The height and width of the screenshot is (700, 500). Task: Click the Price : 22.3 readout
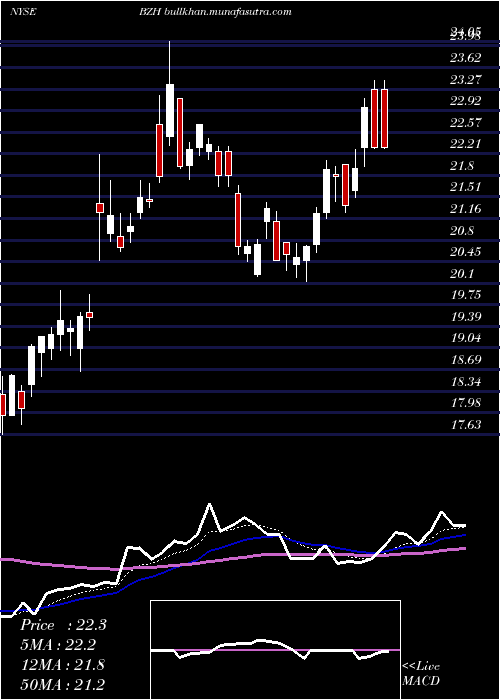pos(63,625)
